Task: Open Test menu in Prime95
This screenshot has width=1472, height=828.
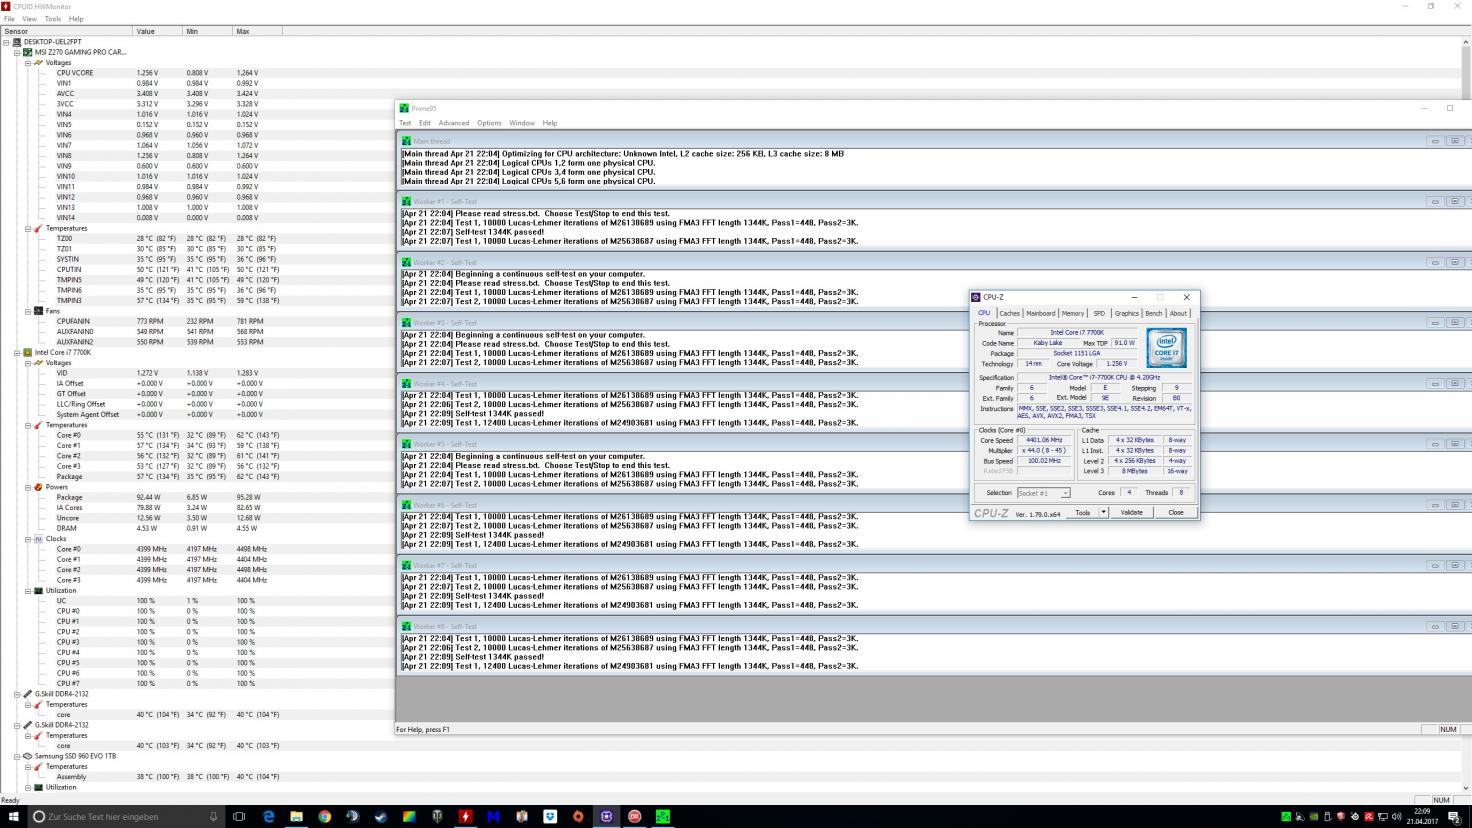Action: pos(405,123)
